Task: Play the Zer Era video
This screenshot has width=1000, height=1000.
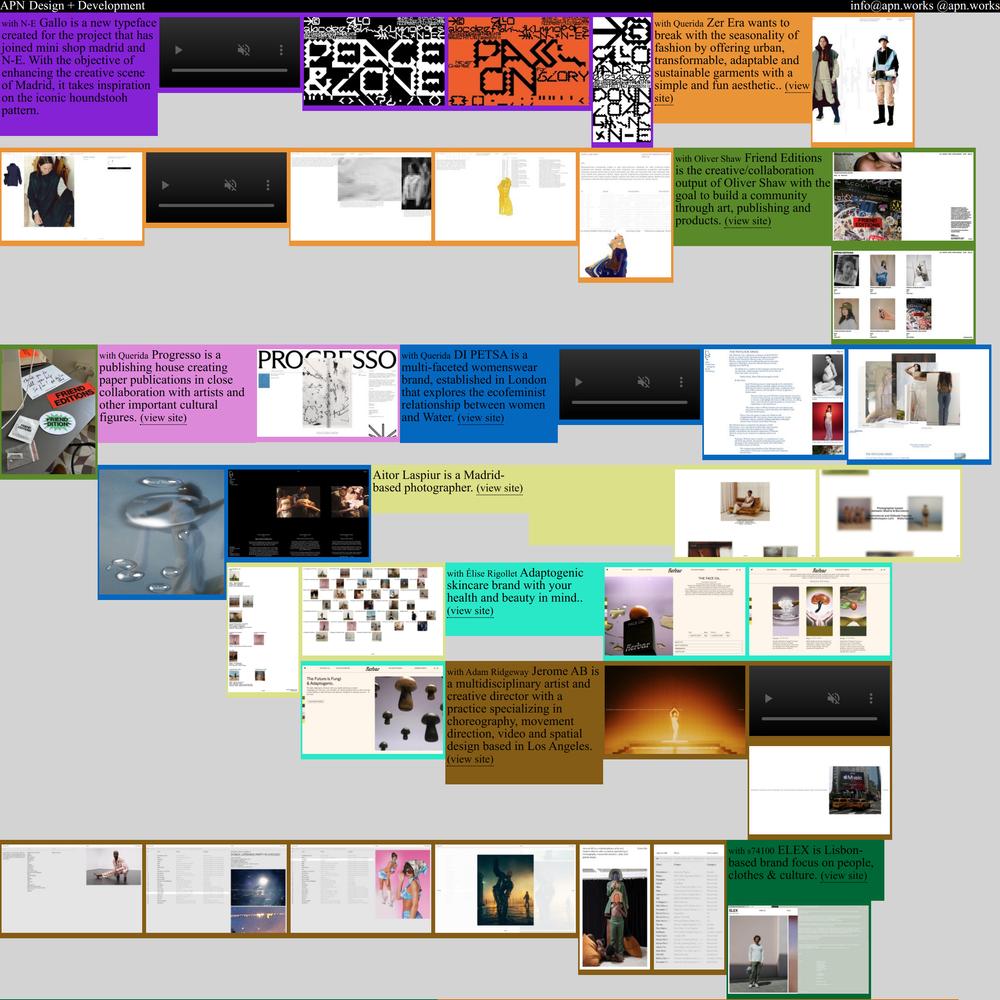Action: pyautogui.click(x=165, y=185)
